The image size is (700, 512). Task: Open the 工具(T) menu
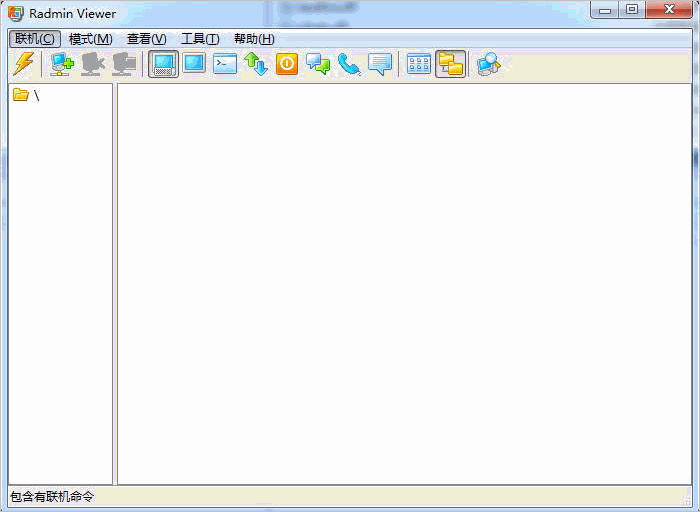click(x=200, y=39)
